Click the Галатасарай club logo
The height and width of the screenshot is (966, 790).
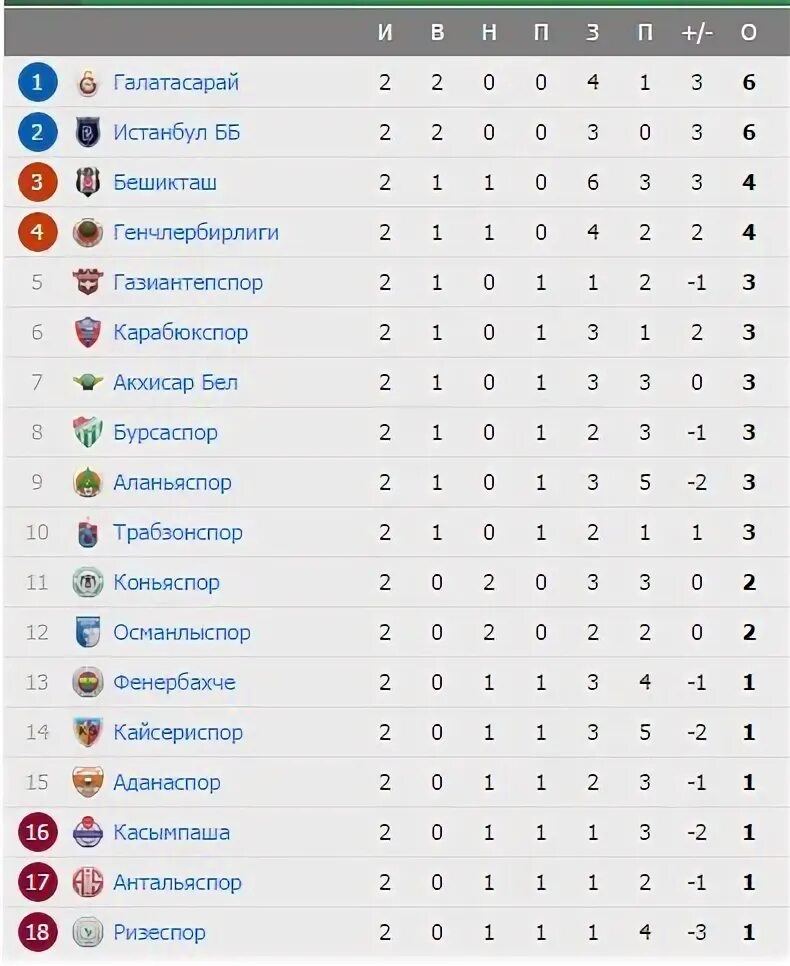(88, 83)
